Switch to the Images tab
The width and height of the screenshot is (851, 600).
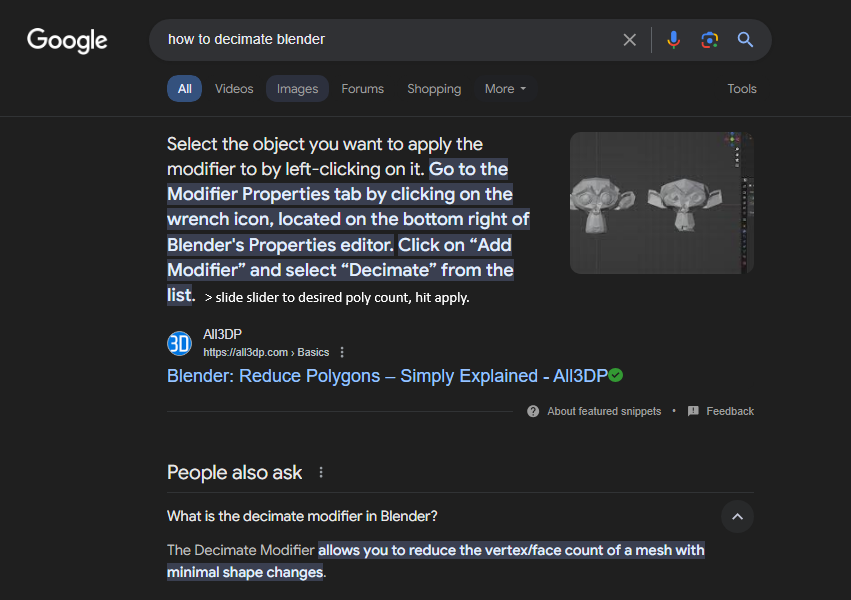[297, 89]
